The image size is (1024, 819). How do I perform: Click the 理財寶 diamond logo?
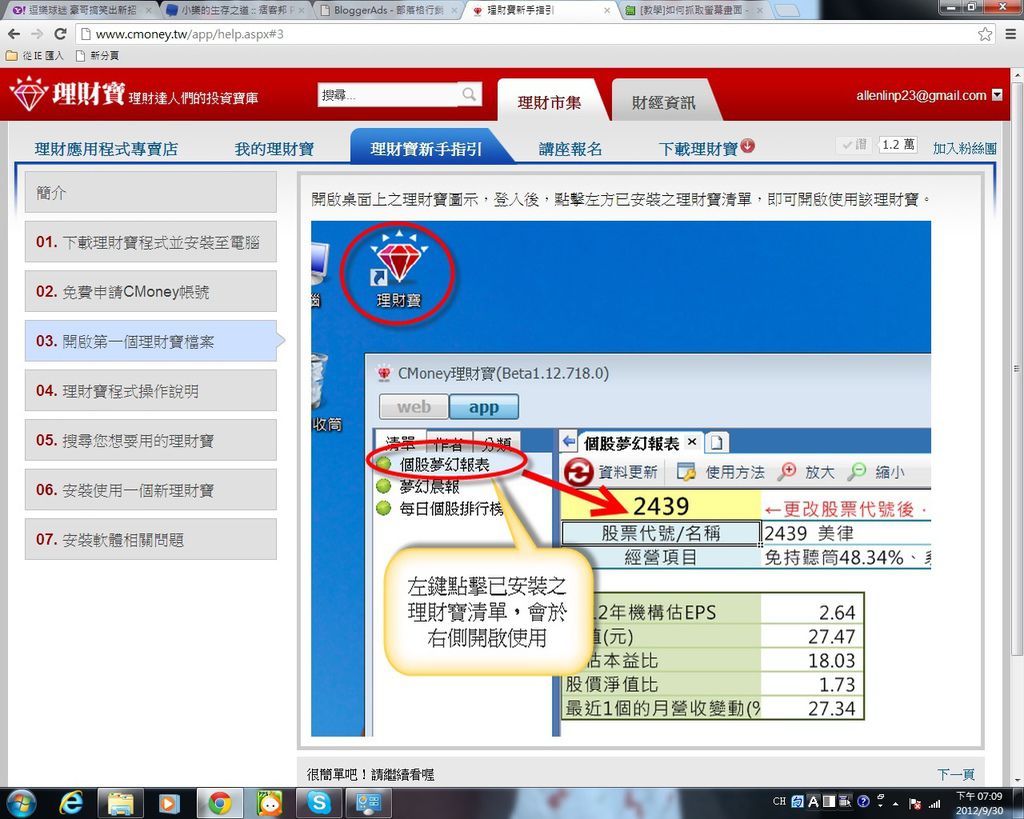(x=29, y=93)
